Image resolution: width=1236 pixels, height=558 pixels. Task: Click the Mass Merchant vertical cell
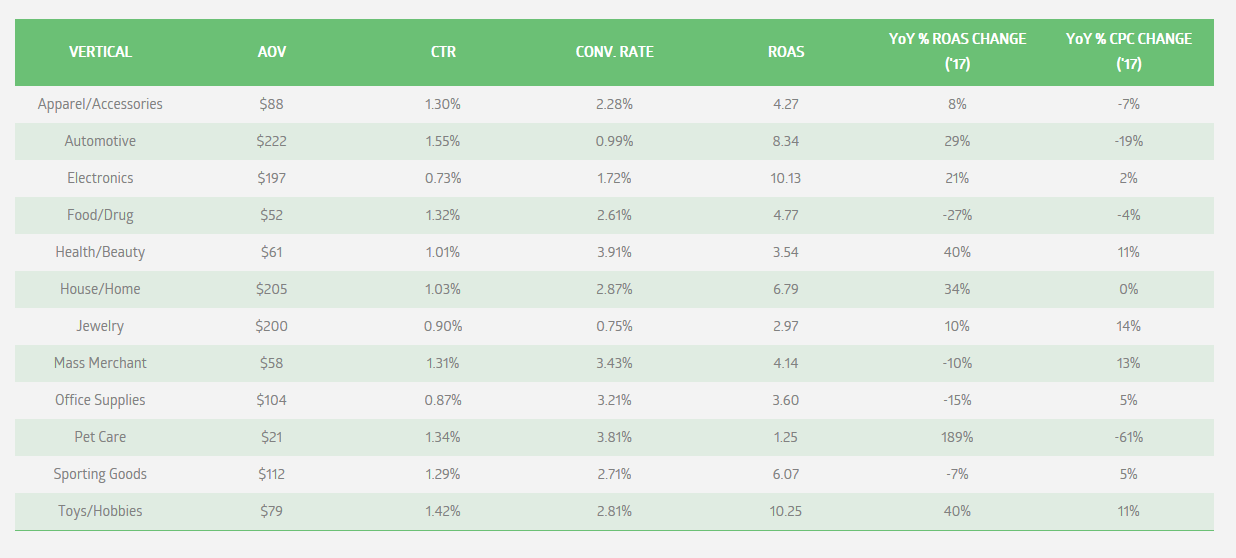click(x=100, y=363)
